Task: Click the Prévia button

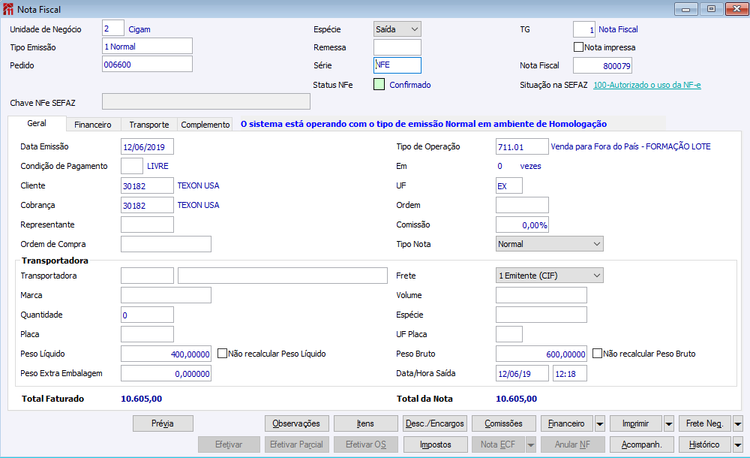Action: (163, 424)
